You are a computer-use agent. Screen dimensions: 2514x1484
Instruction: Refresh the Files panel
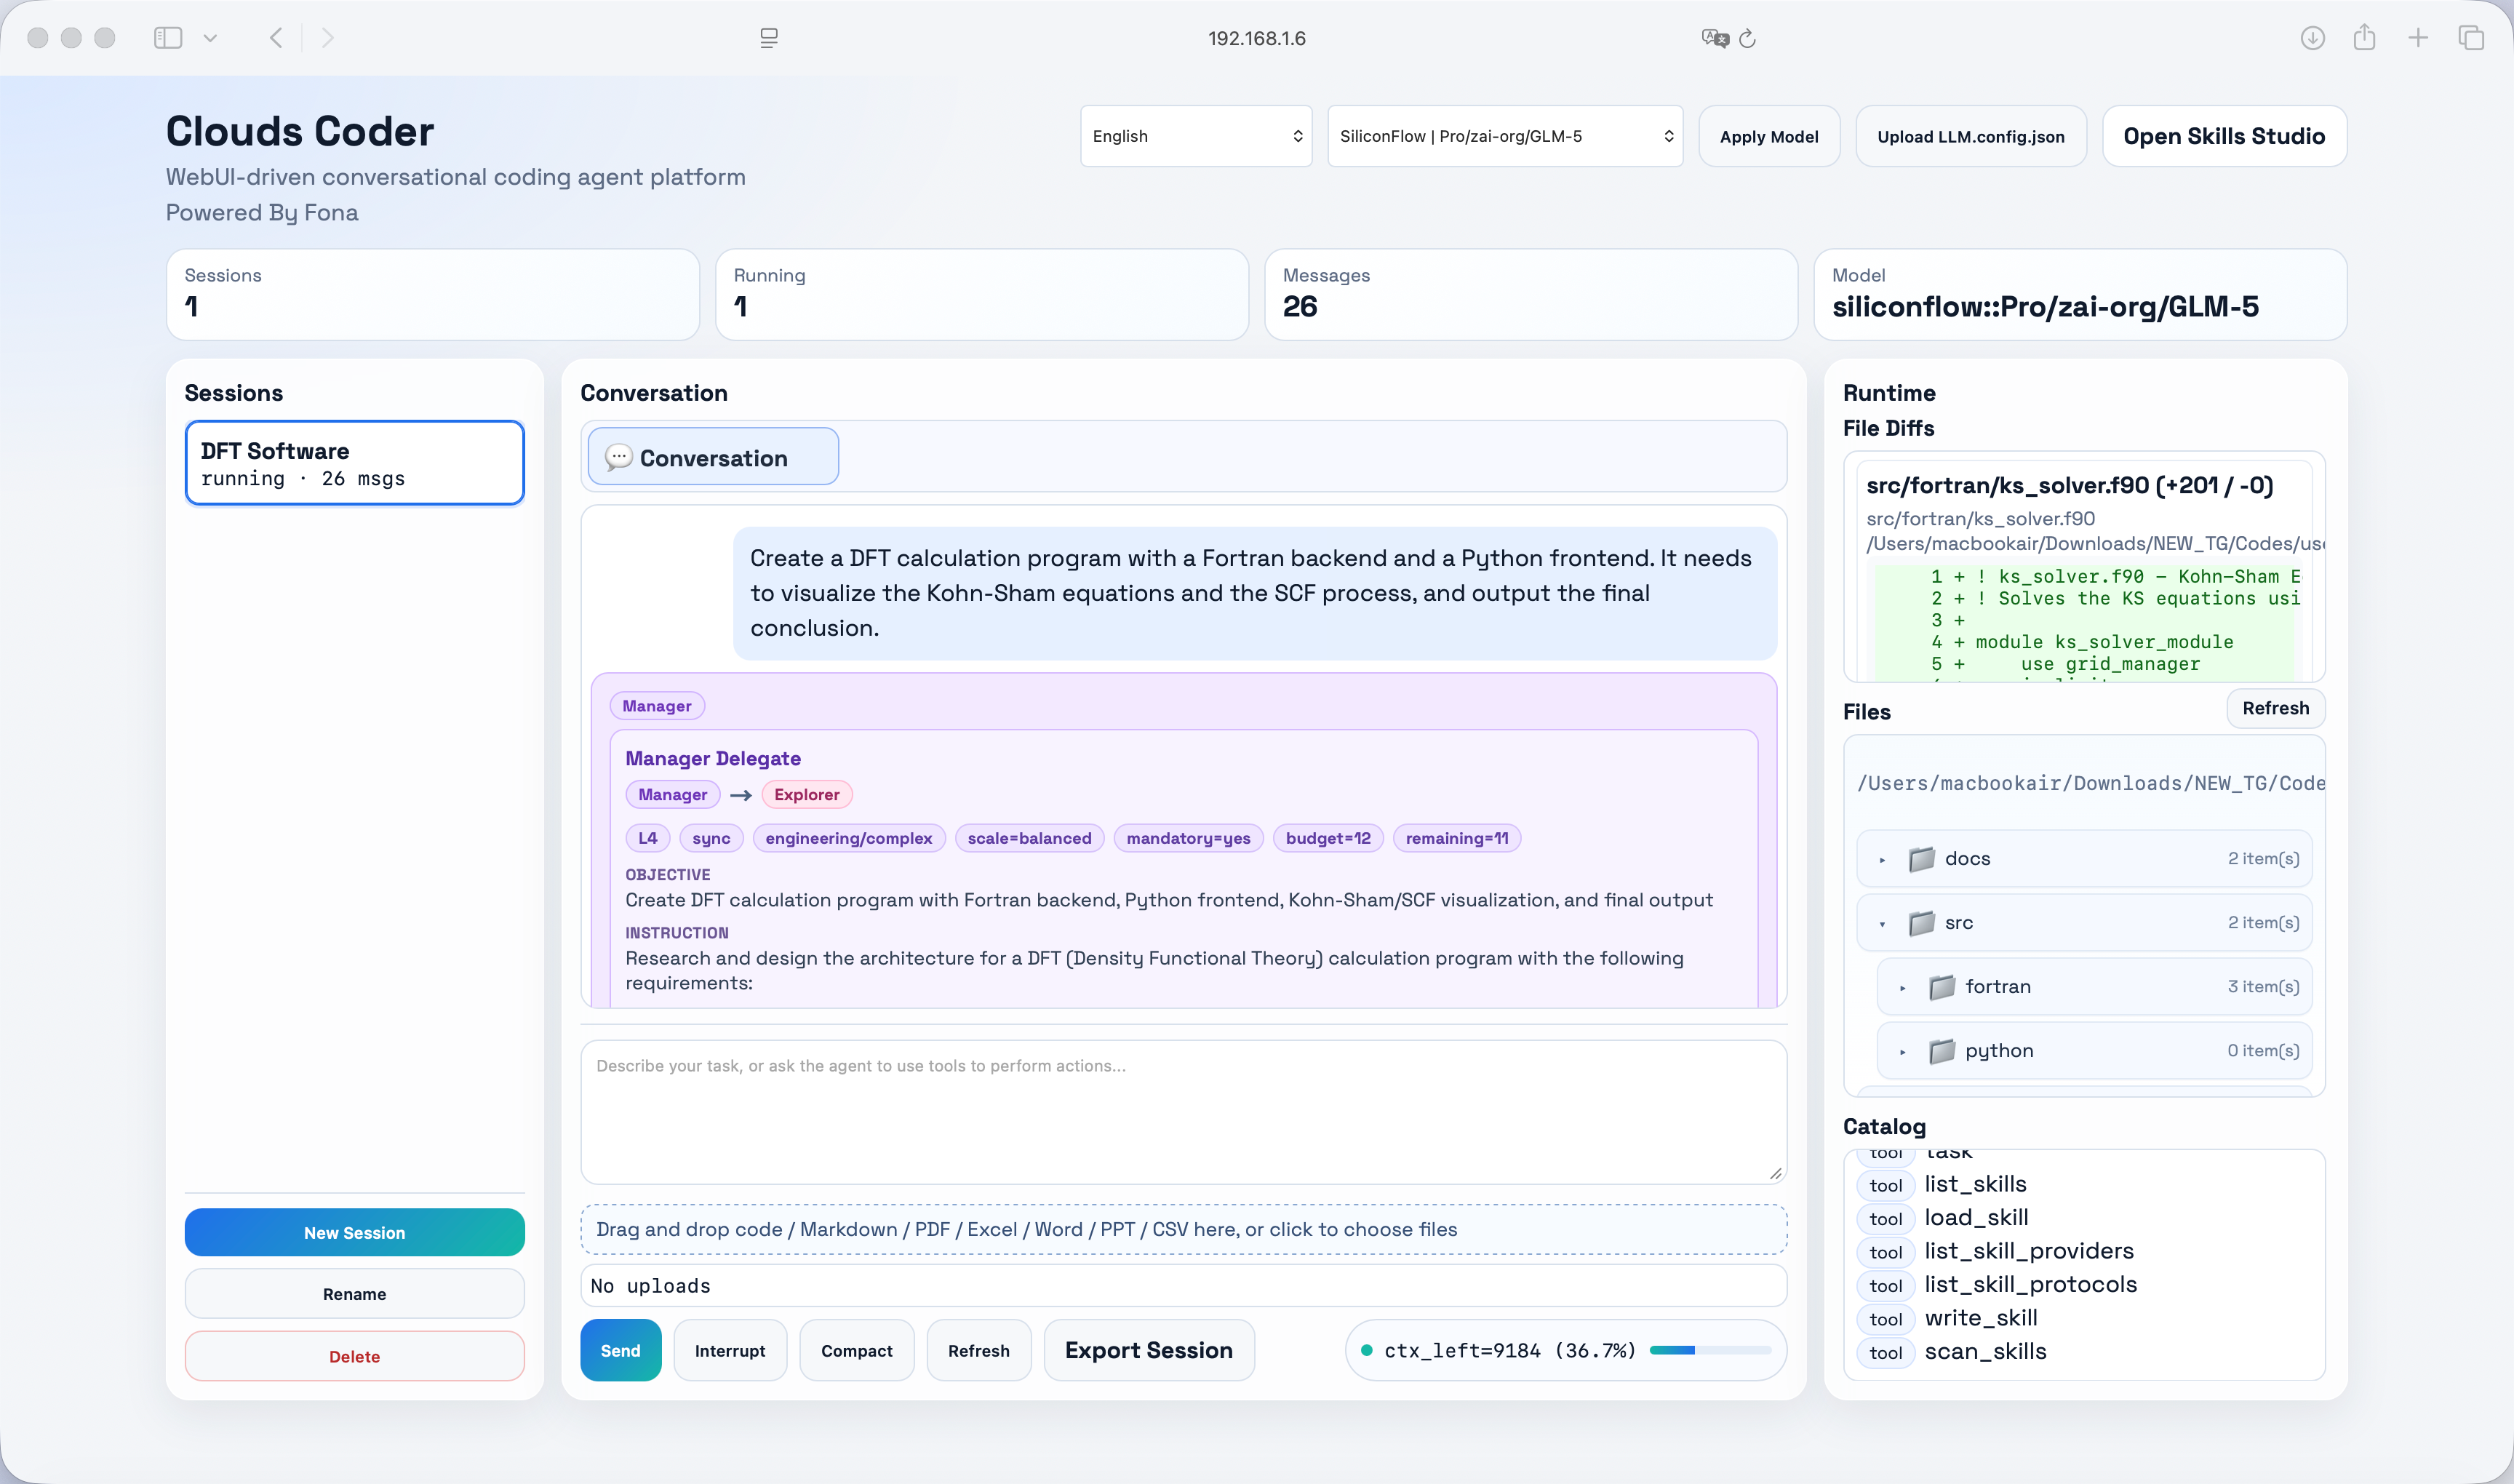pyautogui.click(x=2275, y=708)
